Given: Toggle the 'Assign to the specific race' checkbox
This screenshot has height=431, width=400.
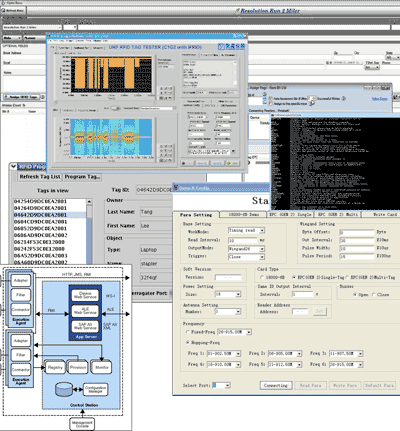Looking at the screenshot, I should 271,104.
